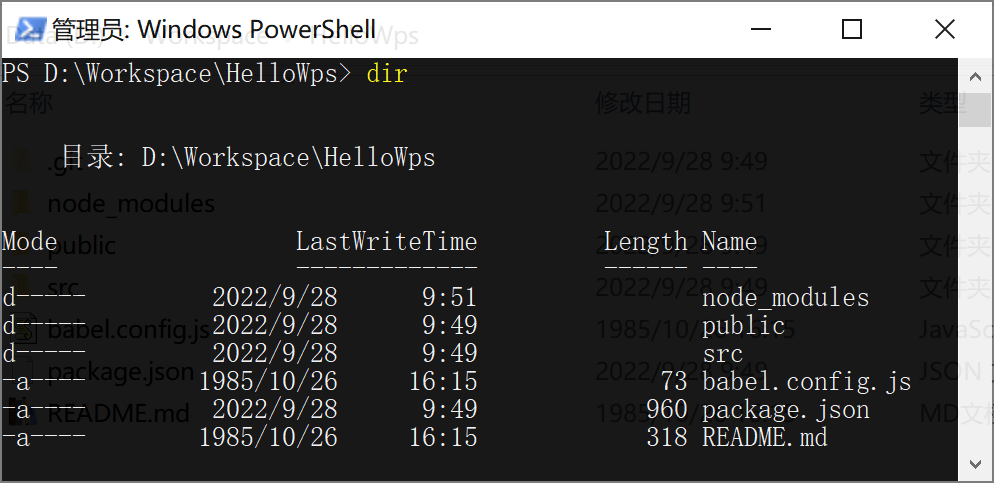The width and height of the screenshot is (994, 483).
Task: Click the title '管理员: Windows PowerShell'
Action: (214, 30)
